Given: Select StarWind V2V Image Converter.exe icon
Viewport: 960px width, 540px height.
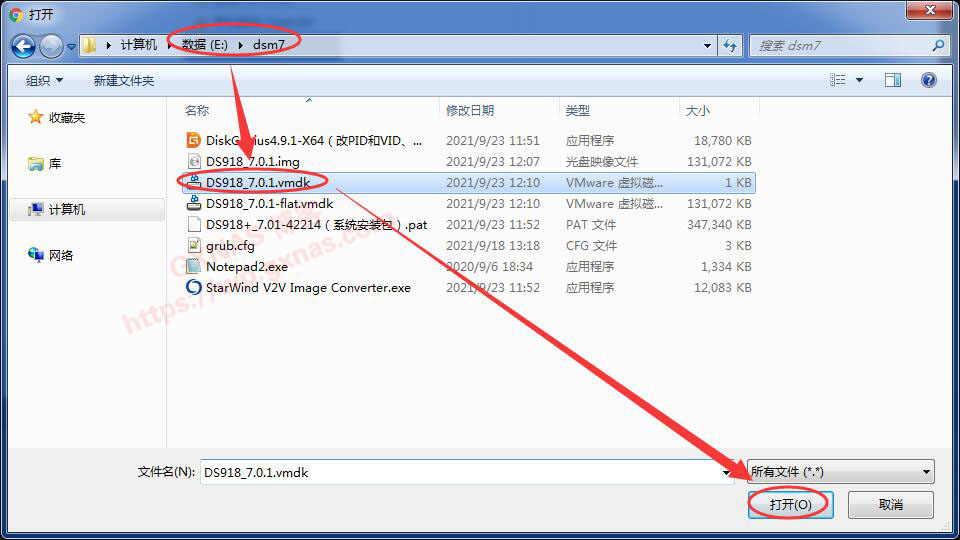Looking at the screenshot, I should tap(194, 288).
